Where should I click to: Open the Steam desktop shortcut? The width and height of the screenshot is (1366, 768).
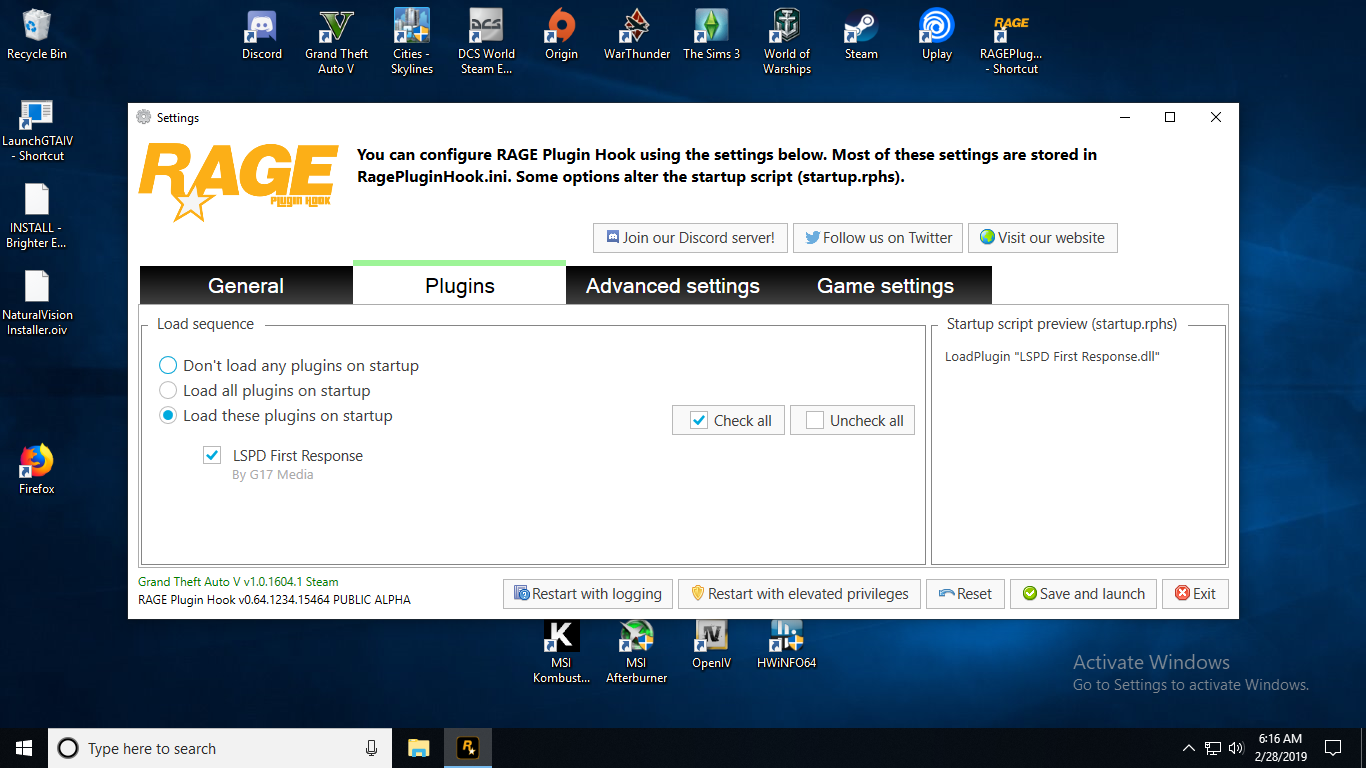tap(861, 35)
